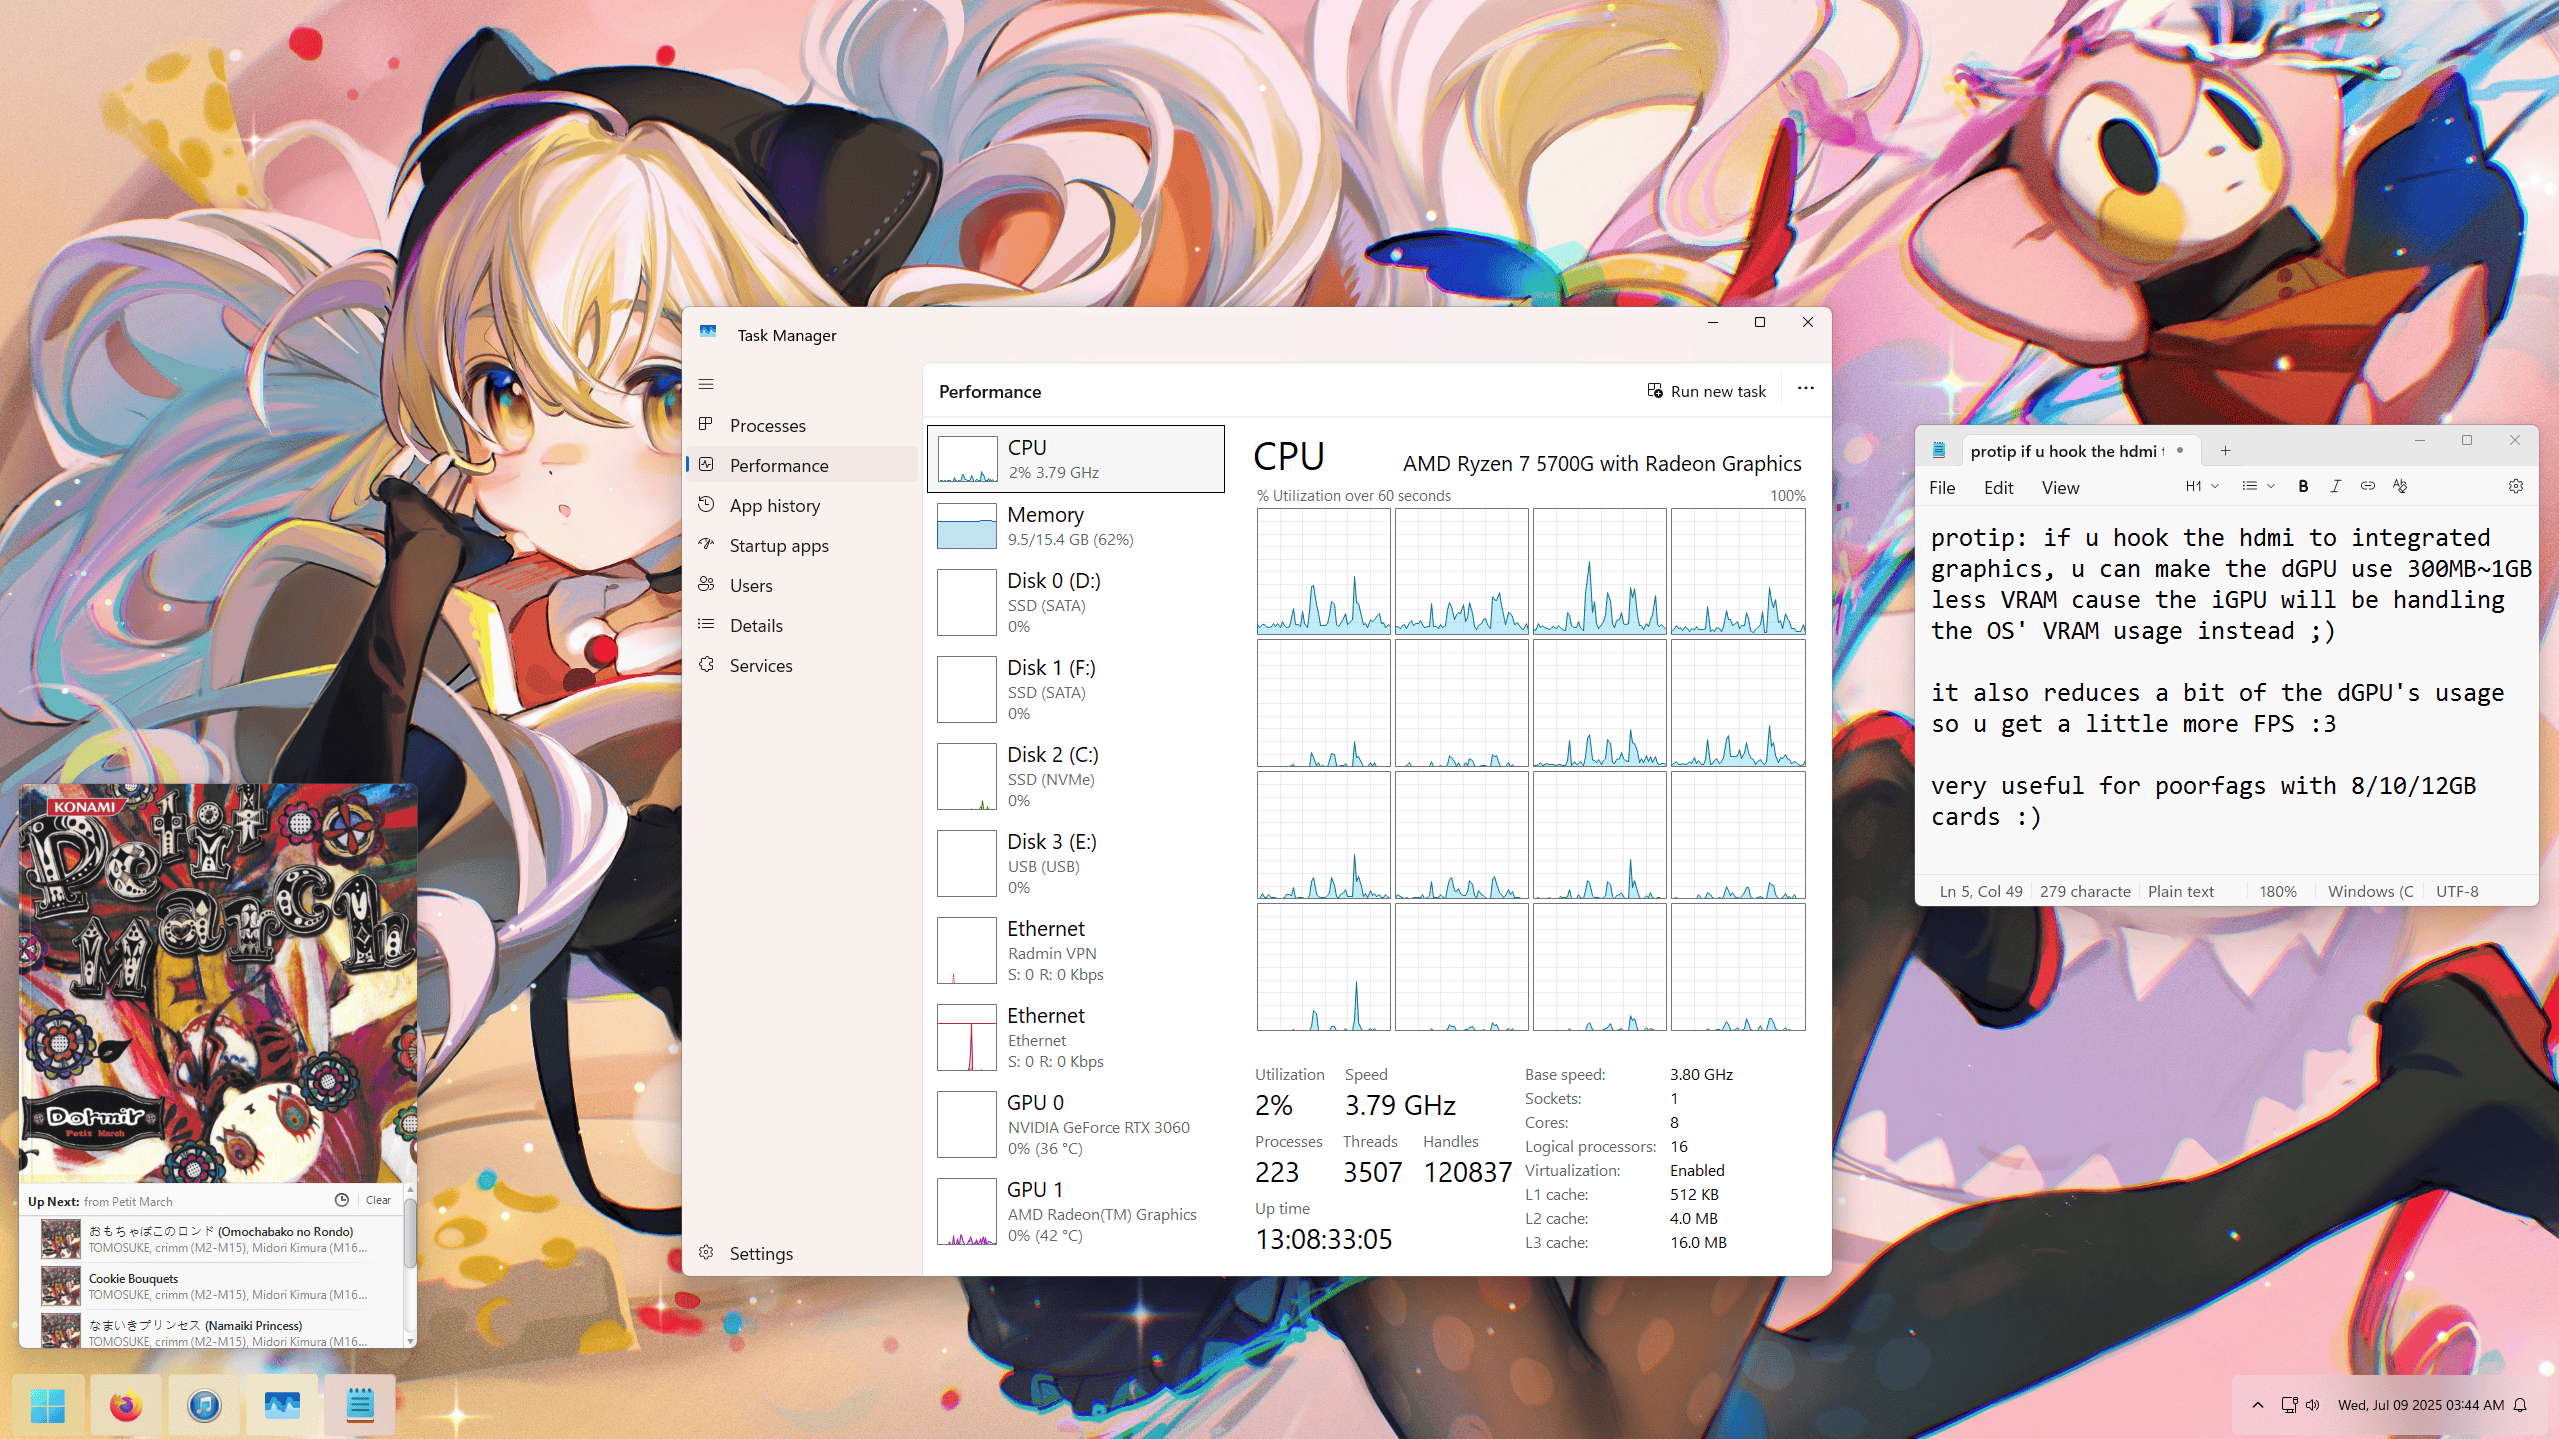Image resolution: width=2559 pixels, height=1439 pixels.
Task: Click the Plain text format indicator in Notepad
Action: click(x=2180, y=891)
